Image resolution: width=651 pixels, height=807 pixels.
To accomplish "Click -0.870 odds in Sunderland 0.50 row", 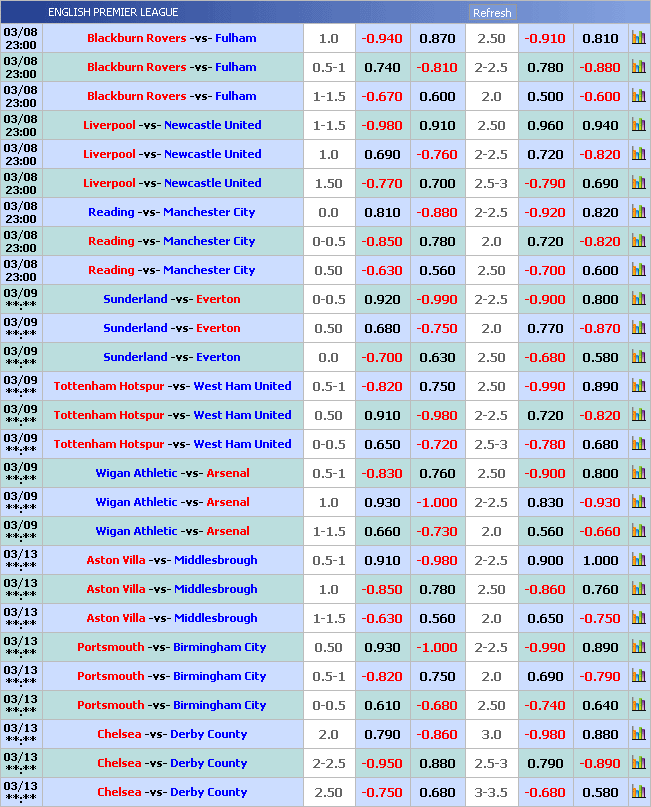I will point(600,328).
